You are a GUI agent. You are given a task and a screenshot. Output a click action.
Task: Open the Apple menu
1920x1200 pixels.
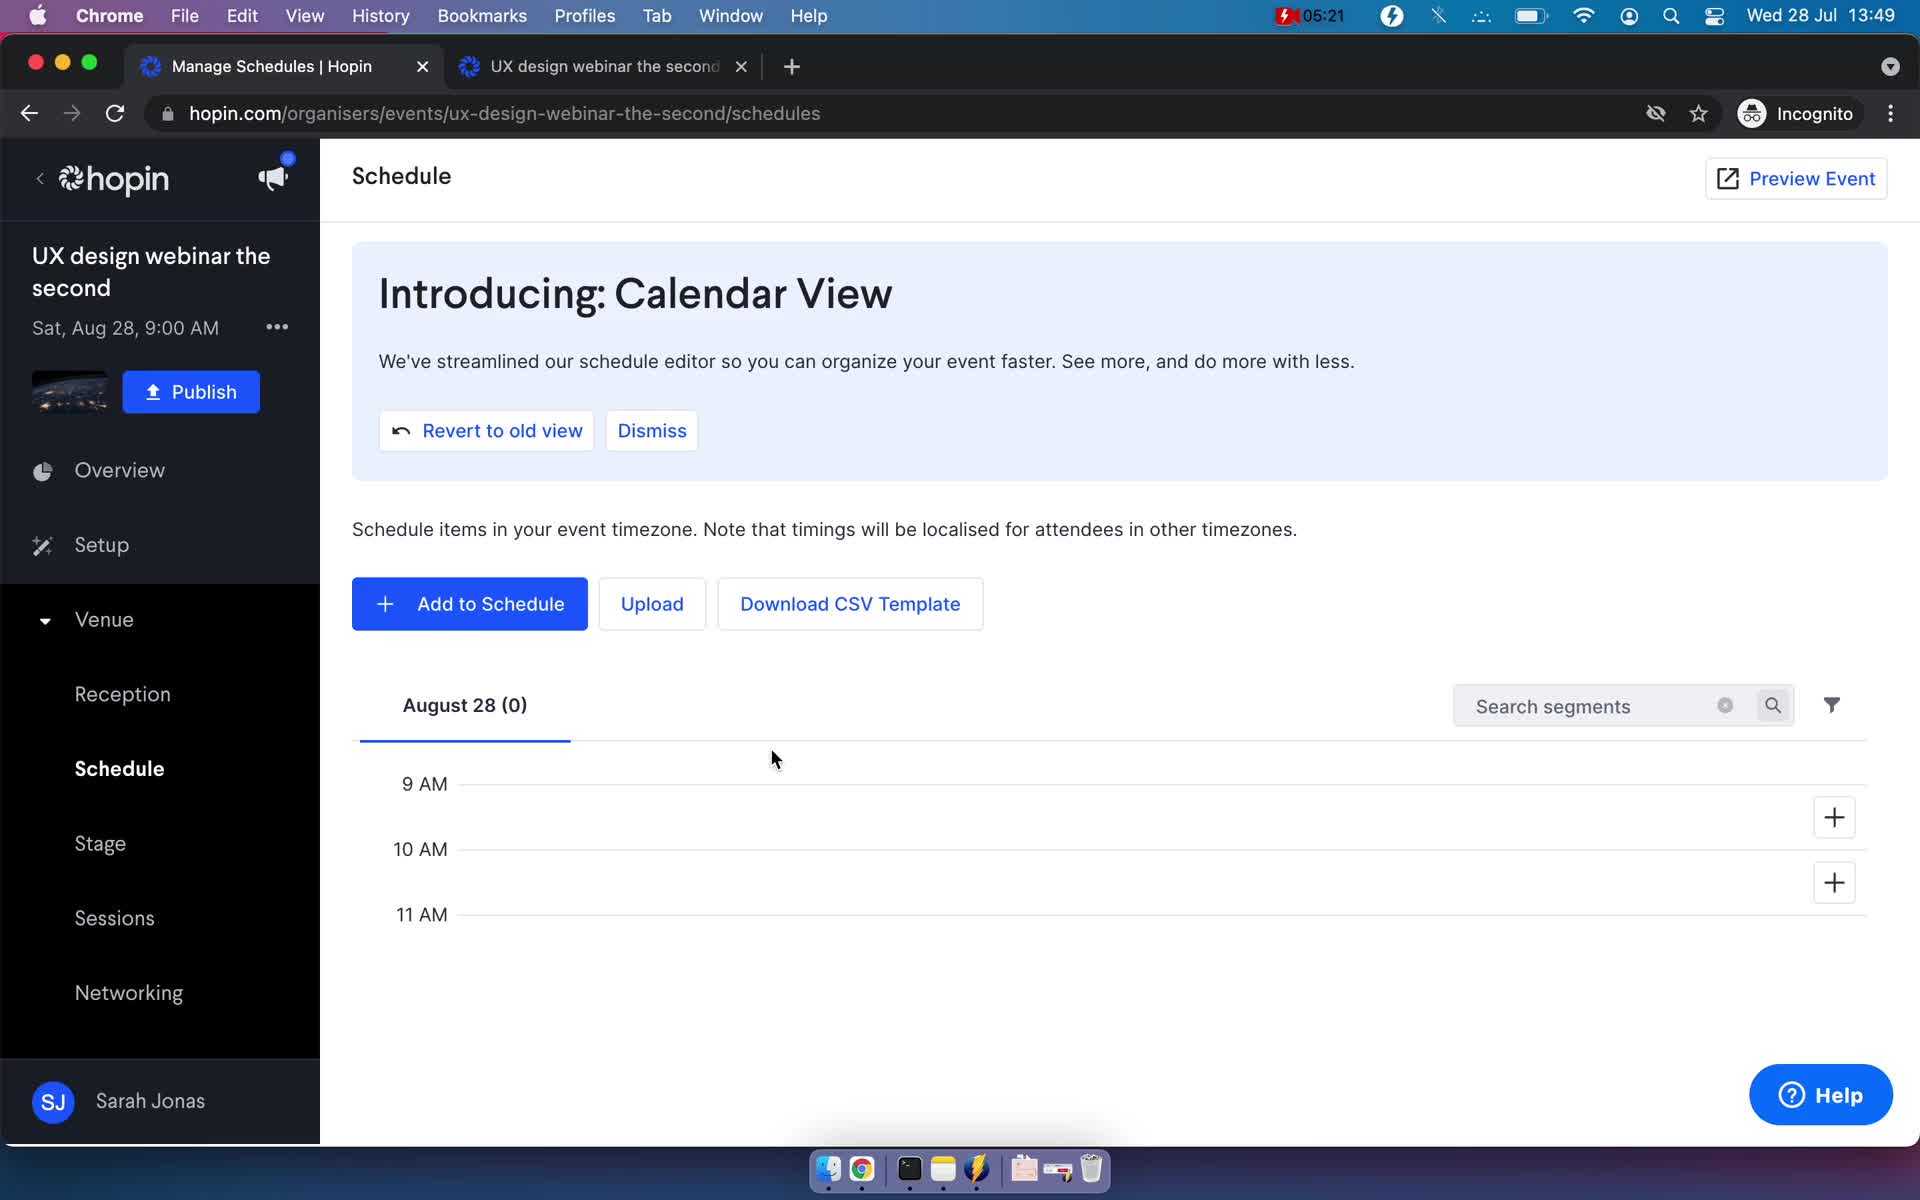point(38,16)
